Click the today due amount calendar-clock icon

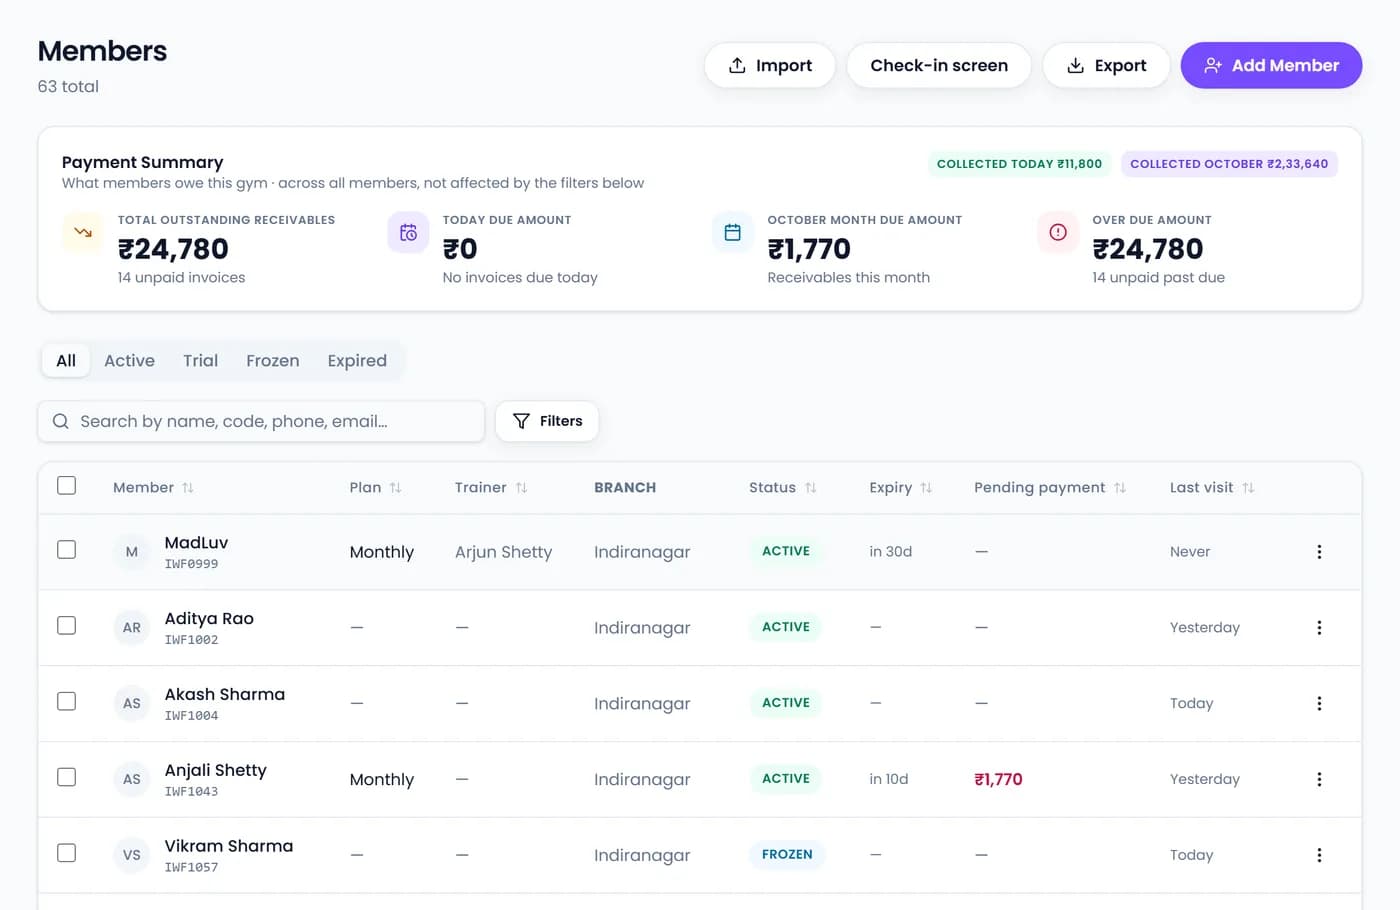[408, 232]
